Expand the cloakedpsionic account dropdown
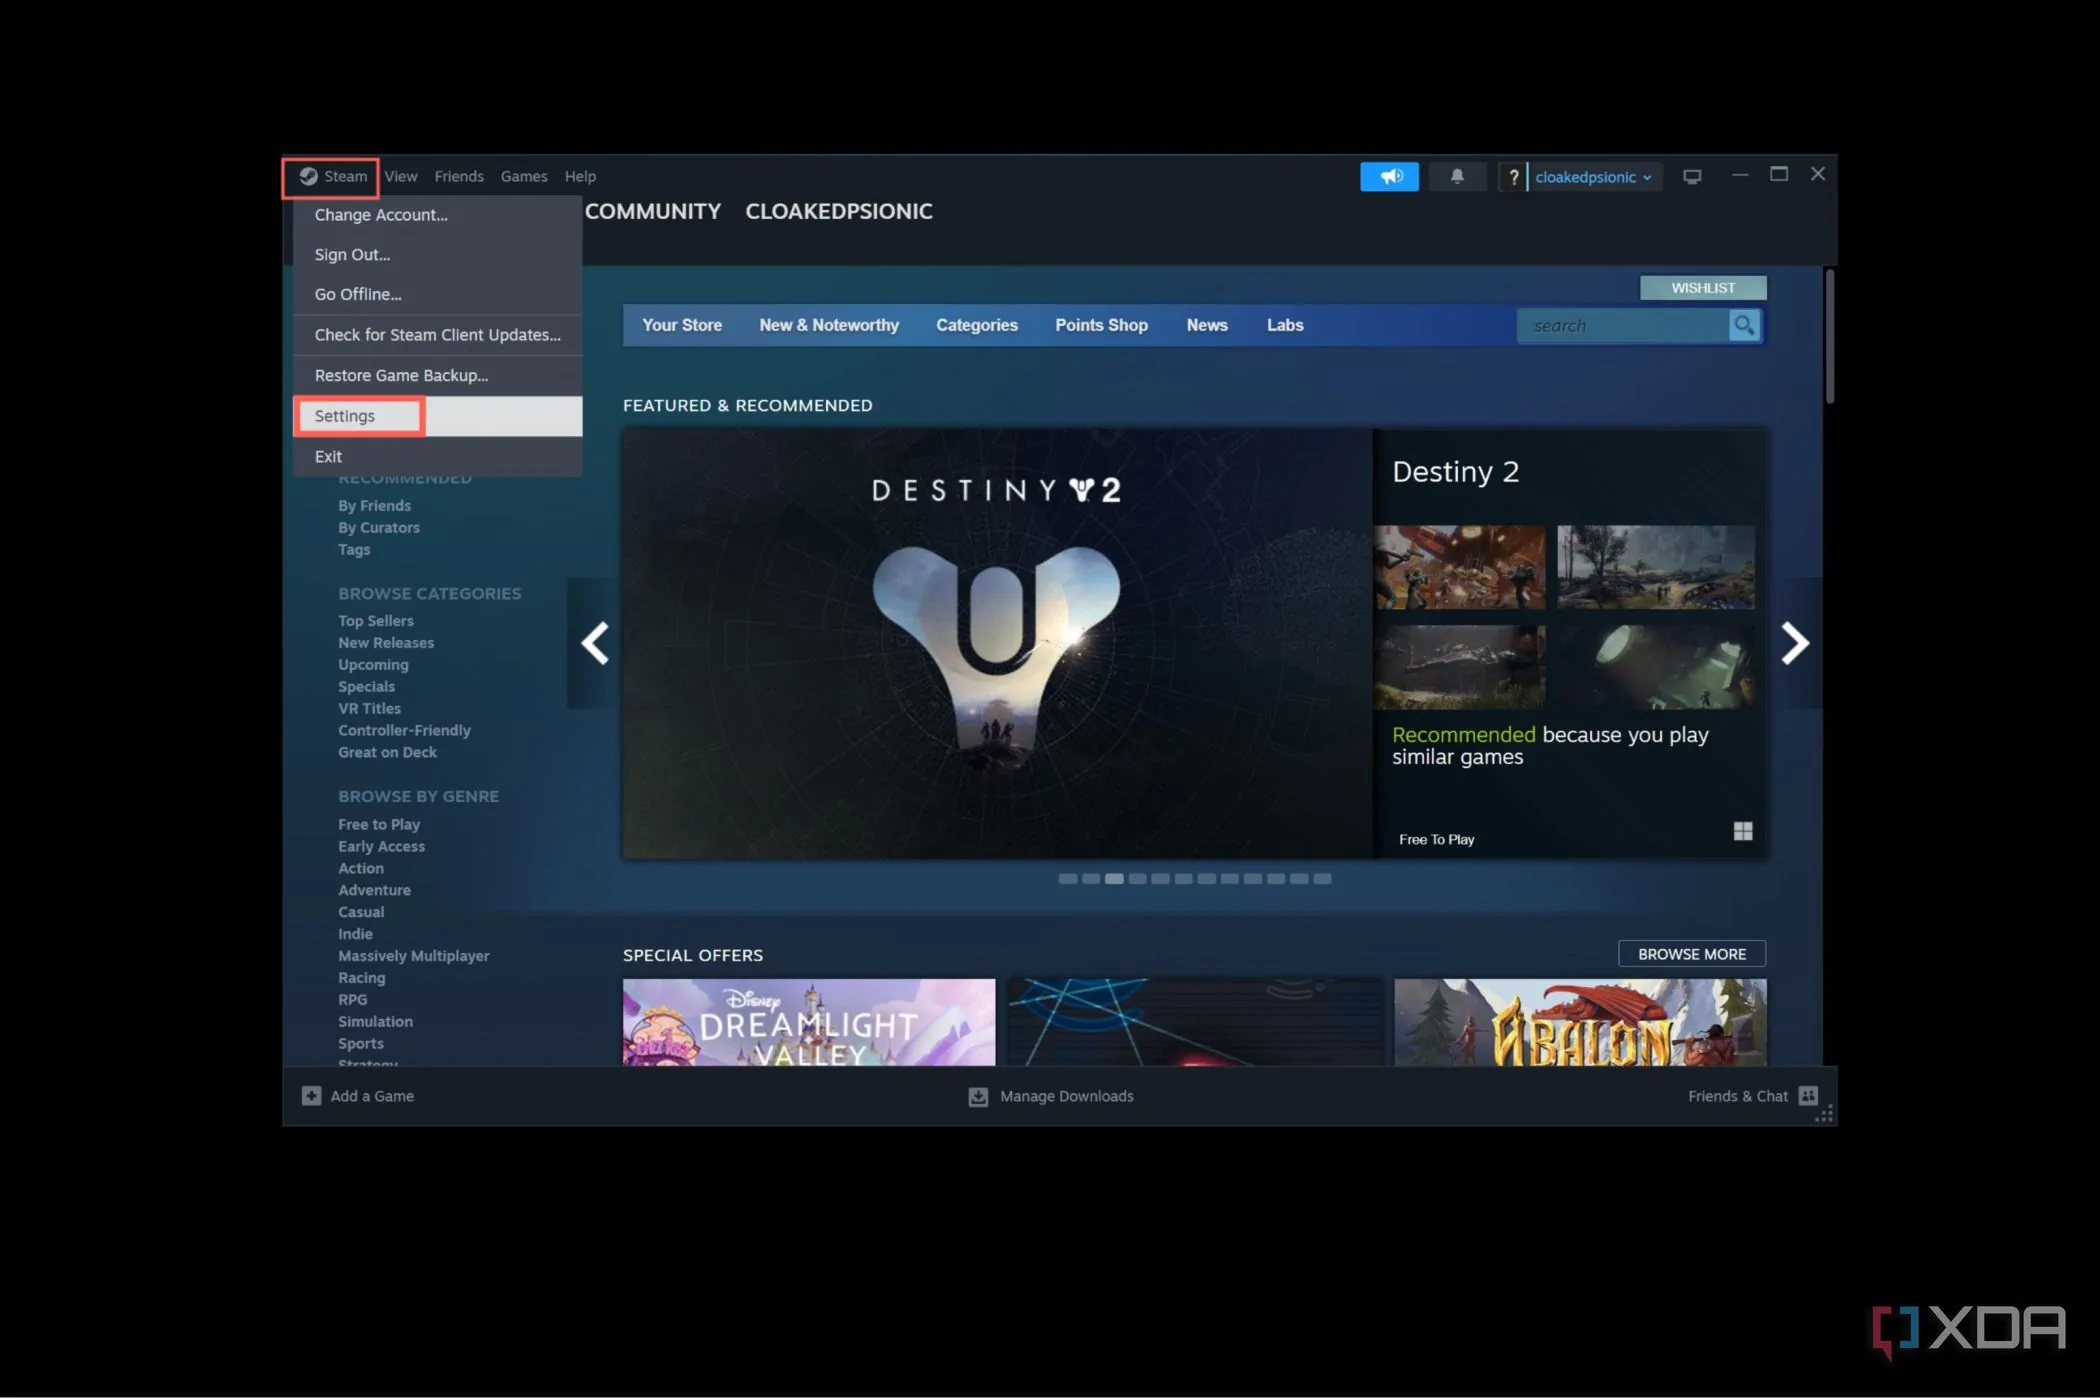This screenshot has height=1400, width=2100. click(x=1594, y=178)
